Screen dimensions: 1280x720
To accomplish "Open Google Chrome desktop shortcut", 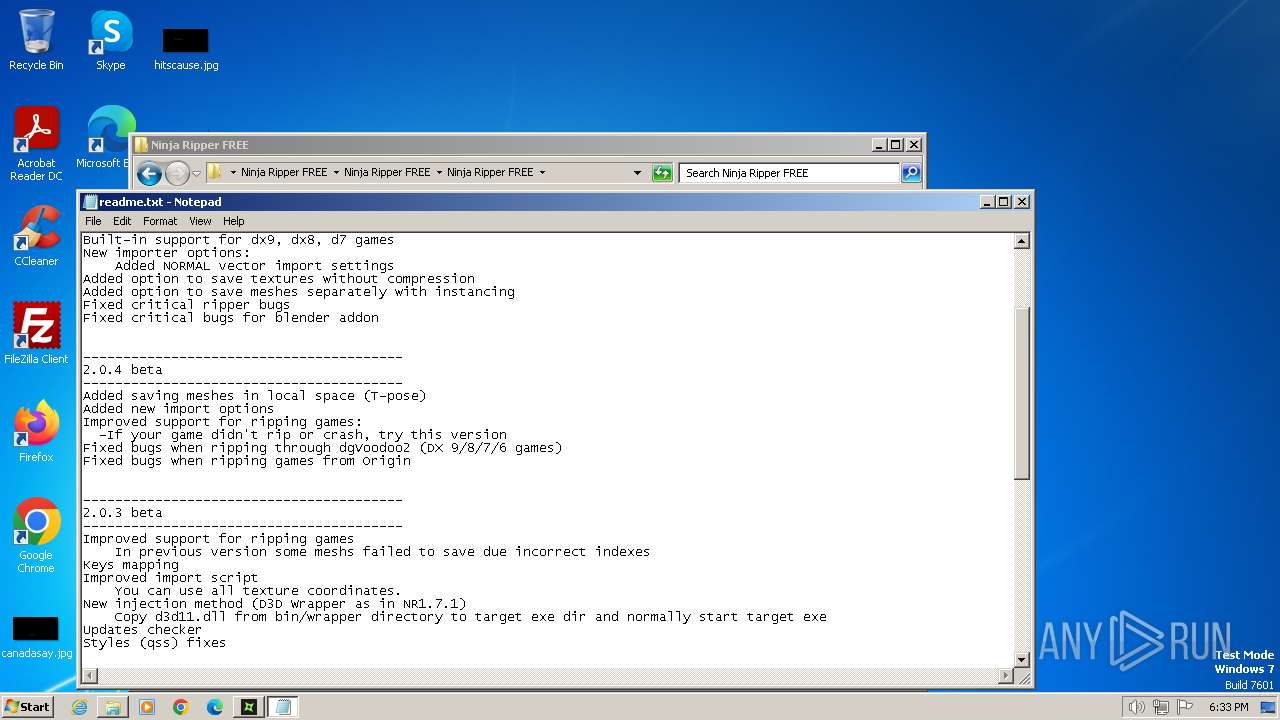I will coord(36,536).
